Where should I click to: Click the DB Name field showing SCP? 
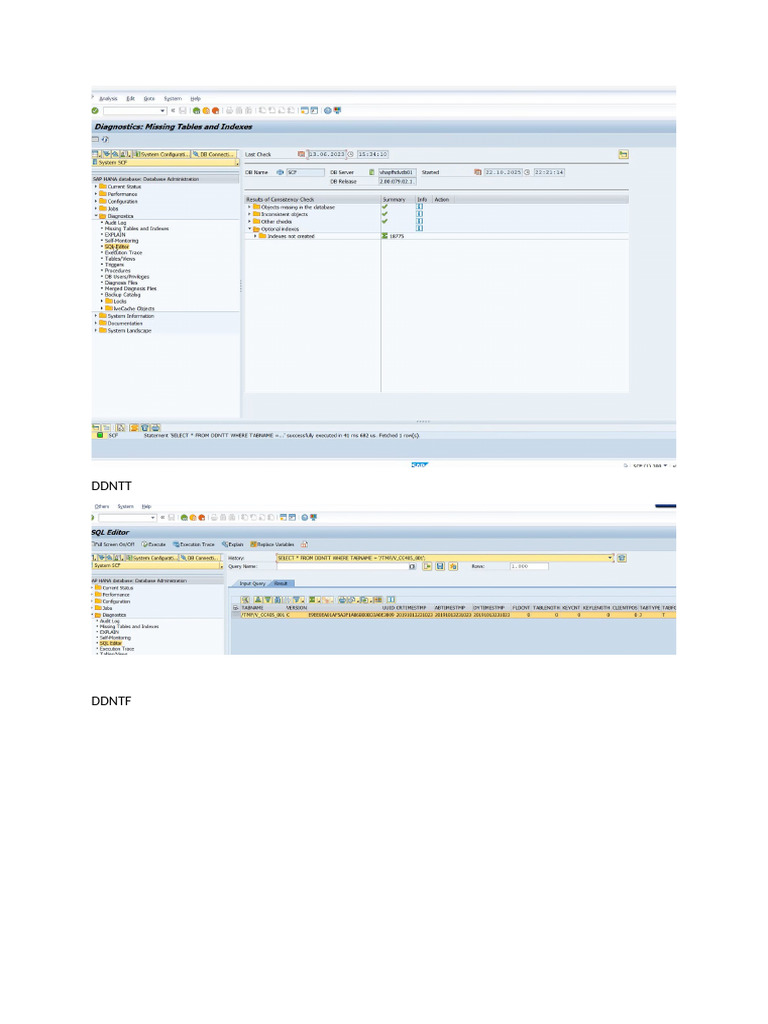305,172
